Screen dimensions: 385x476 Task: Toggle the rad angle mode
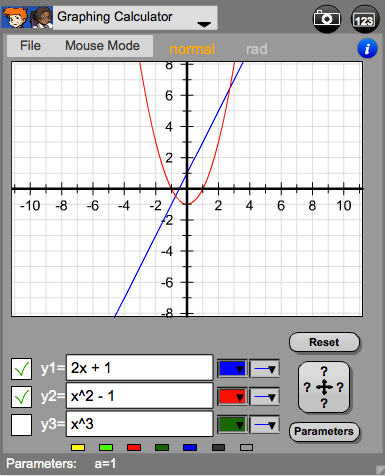coord(257,49)
